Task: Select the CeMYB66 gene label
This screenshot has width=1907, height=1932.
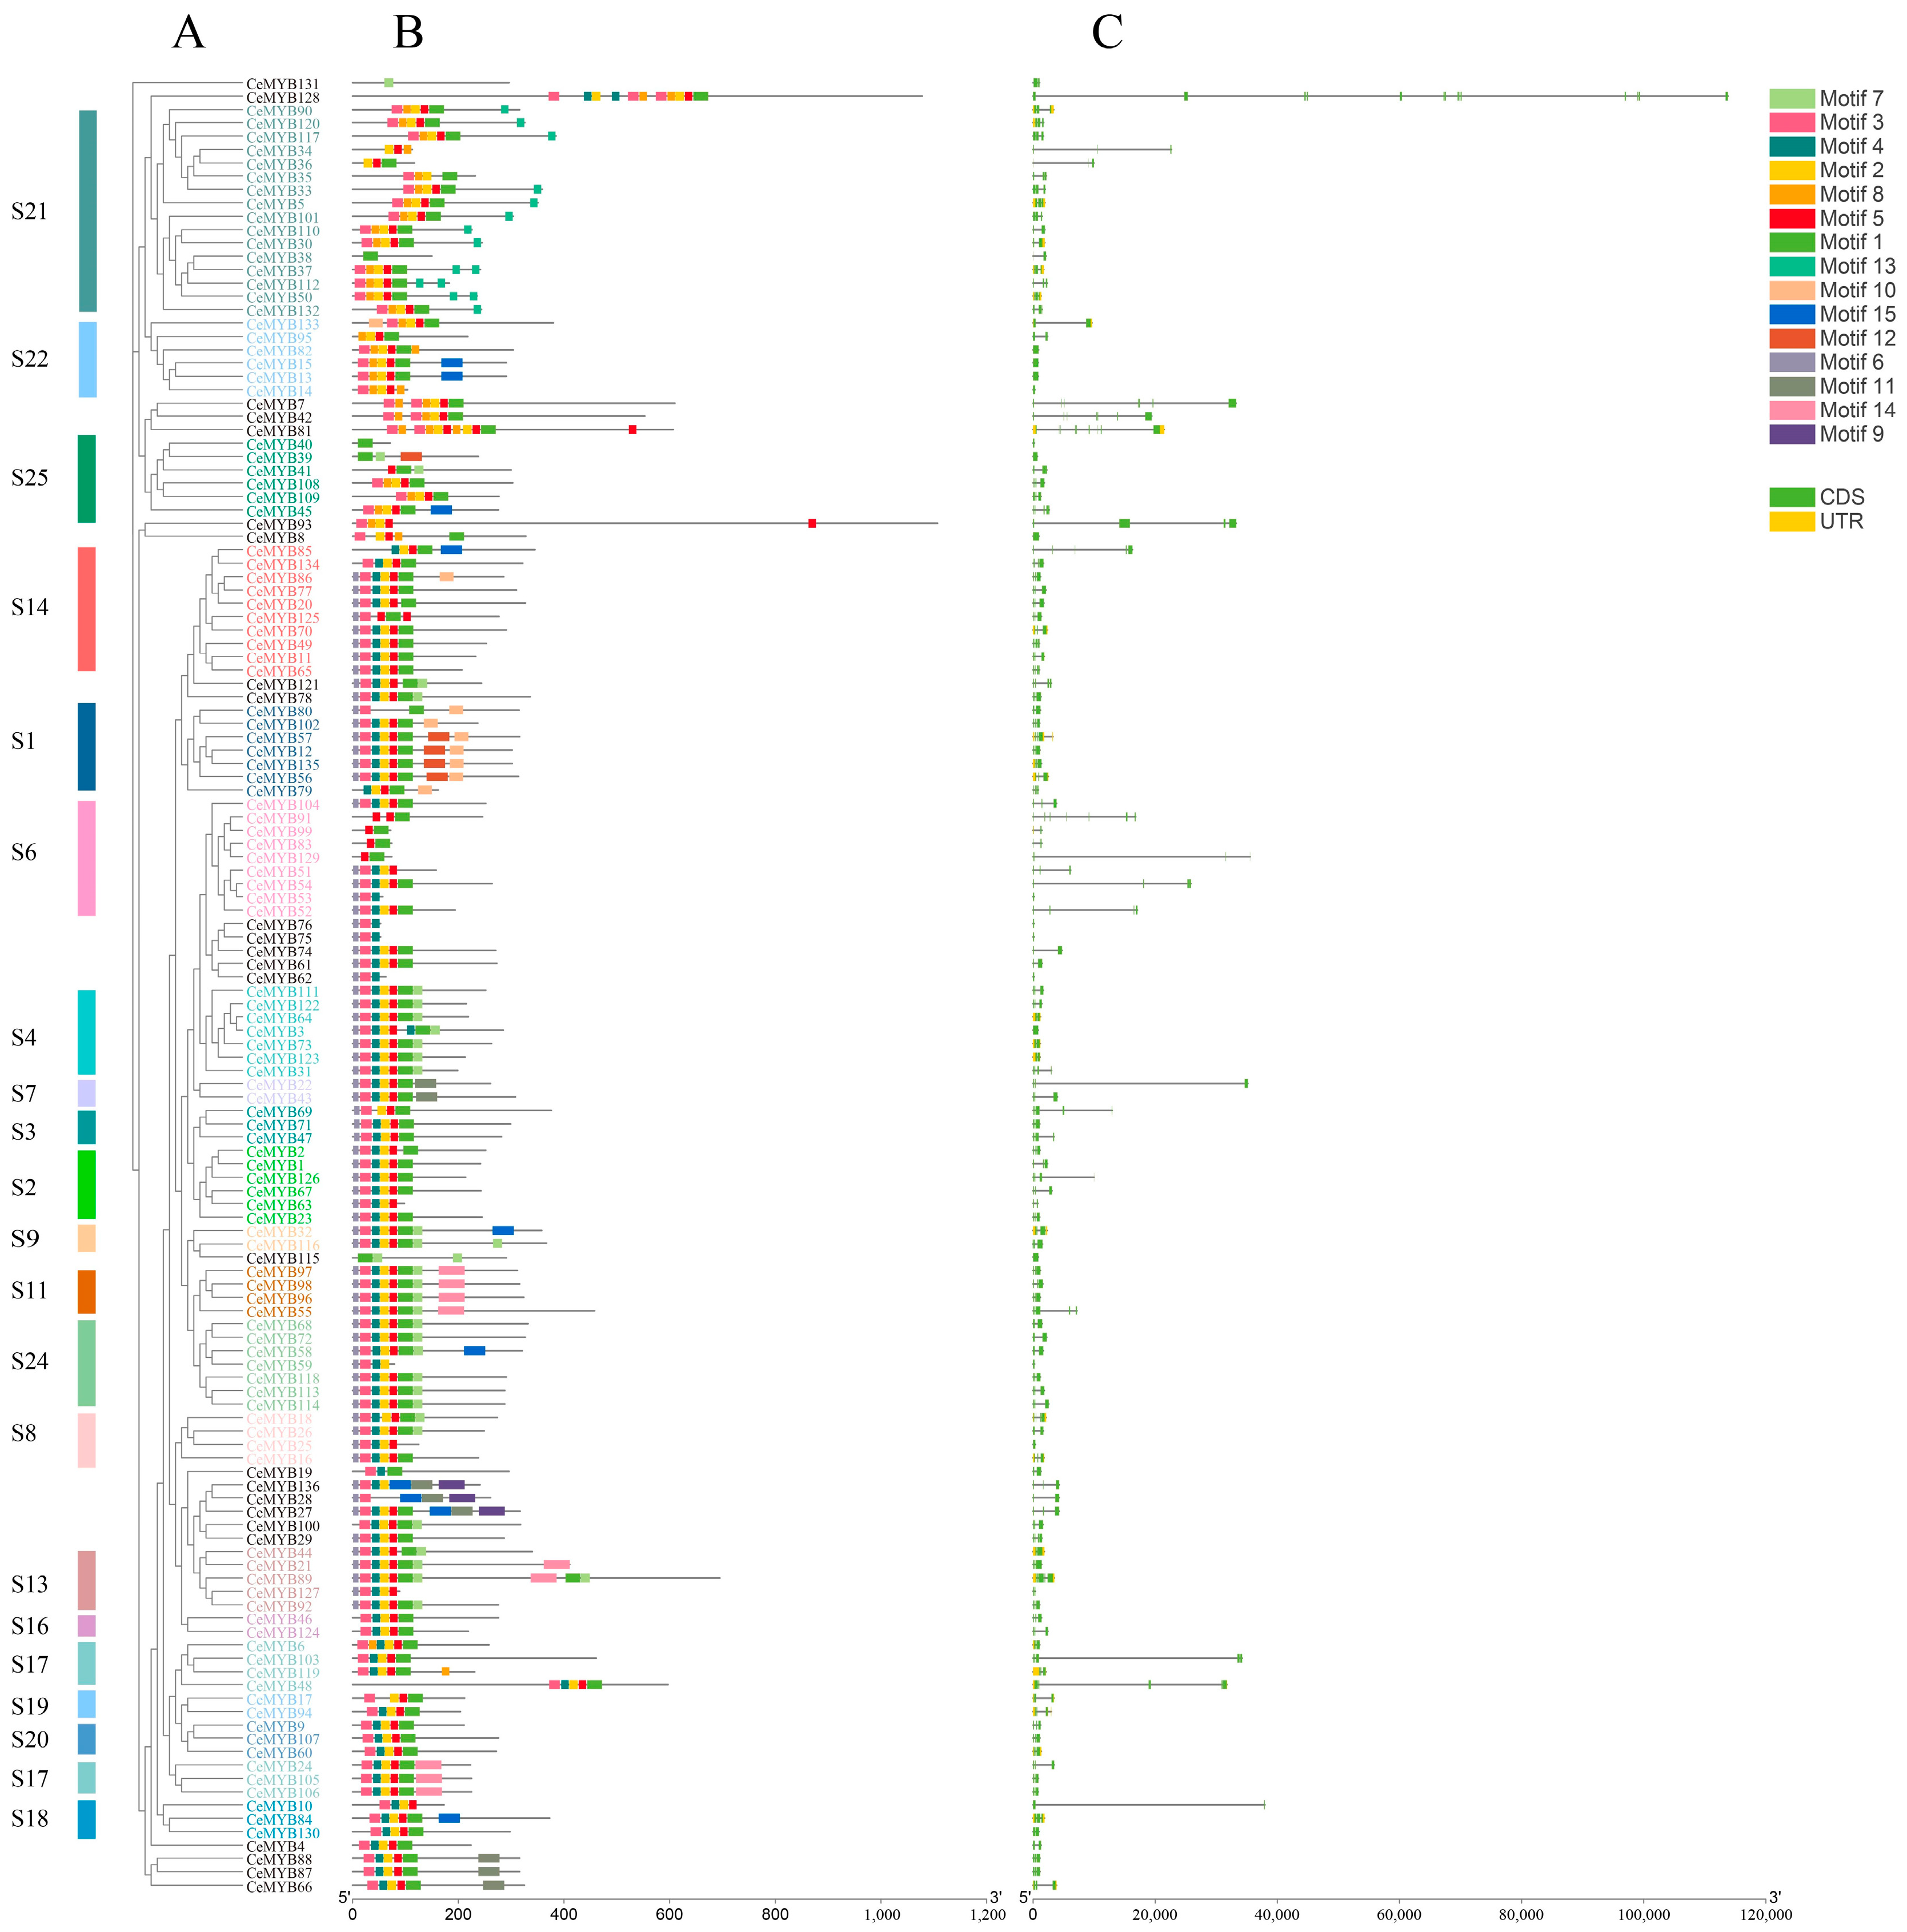Action: (x=279, y=1887)
